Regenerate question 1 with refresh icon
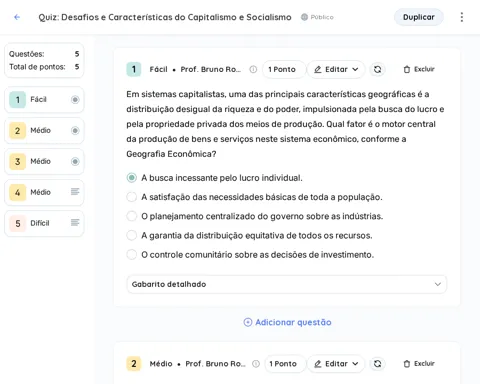This screenshot has width=480, height=384. (377, 69)
